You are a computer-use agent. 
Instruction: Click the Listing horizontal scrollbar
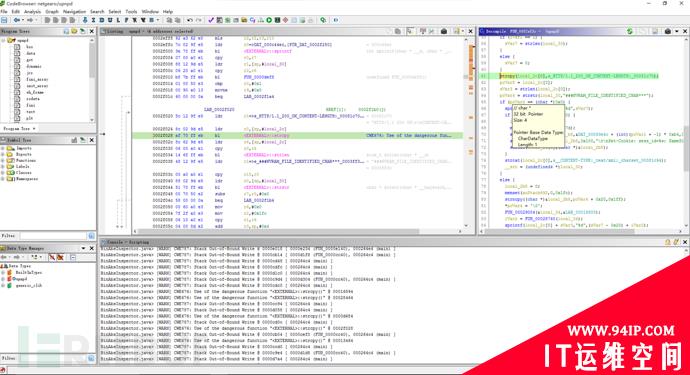pos(298,231)
